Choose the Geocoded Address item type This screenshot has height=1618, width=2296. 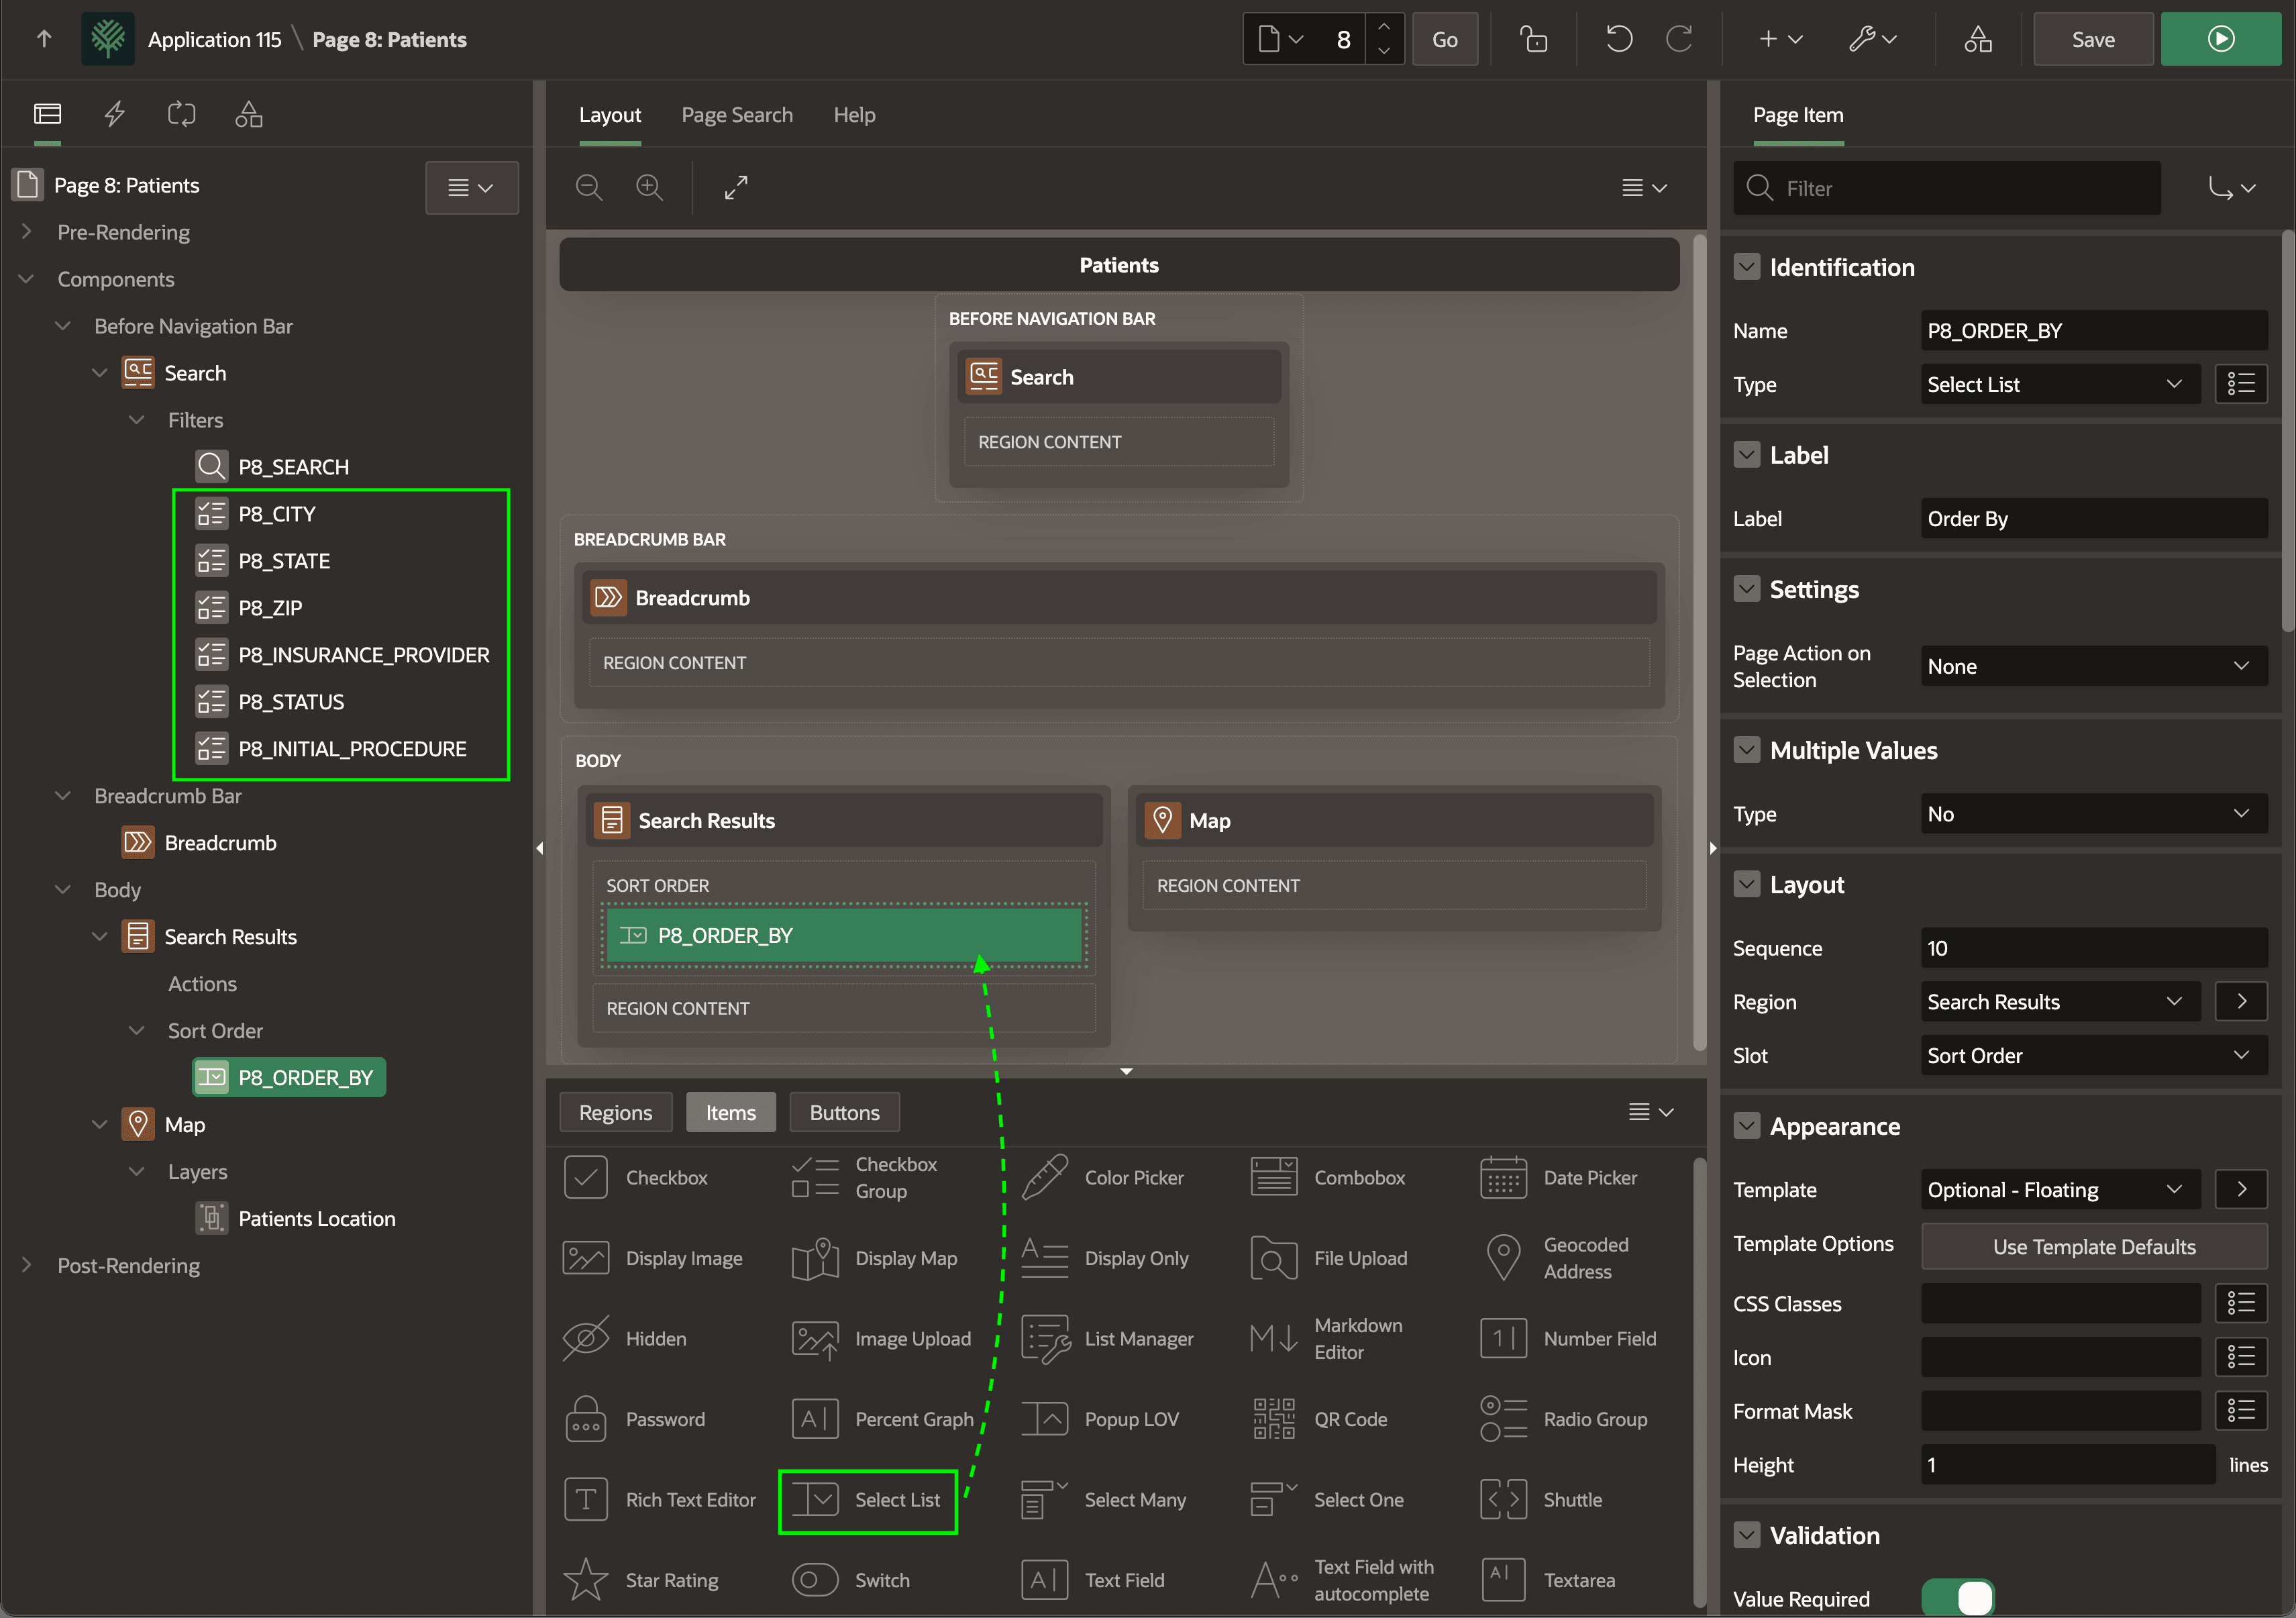coord(1559,1258)
